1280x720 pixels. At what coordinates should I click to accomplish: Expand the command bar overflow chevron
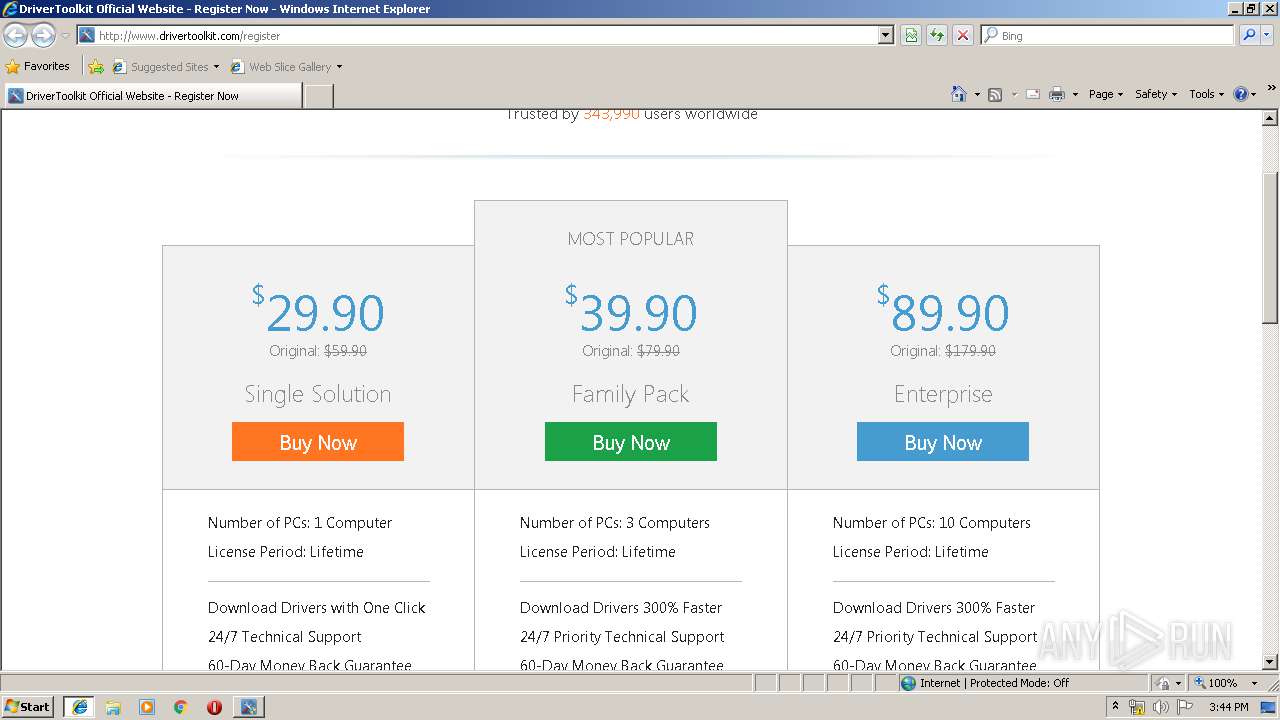click(x=1272, y=88)
